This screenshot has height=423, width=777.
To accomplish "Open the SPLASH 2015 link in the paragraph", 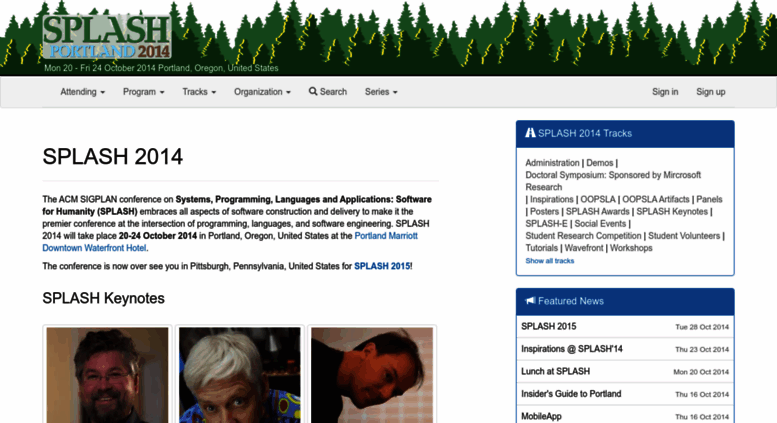I will [382, 266].
